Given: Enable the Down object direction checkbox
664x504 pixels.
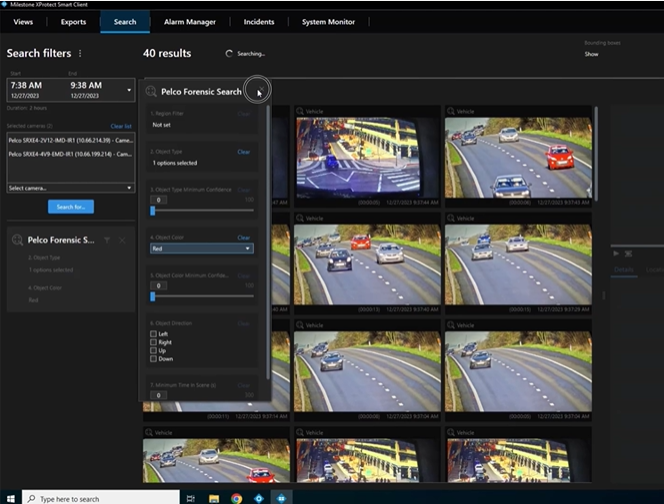Looking at the screenshot, I should coord(152,358).
